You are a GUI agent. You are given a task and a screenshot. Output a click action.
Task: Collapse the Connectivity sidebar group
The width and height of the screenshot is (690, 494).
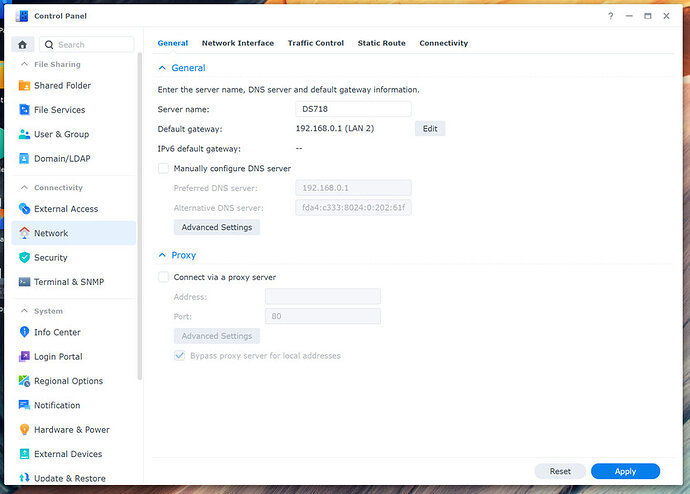click(x=24, y=187)
